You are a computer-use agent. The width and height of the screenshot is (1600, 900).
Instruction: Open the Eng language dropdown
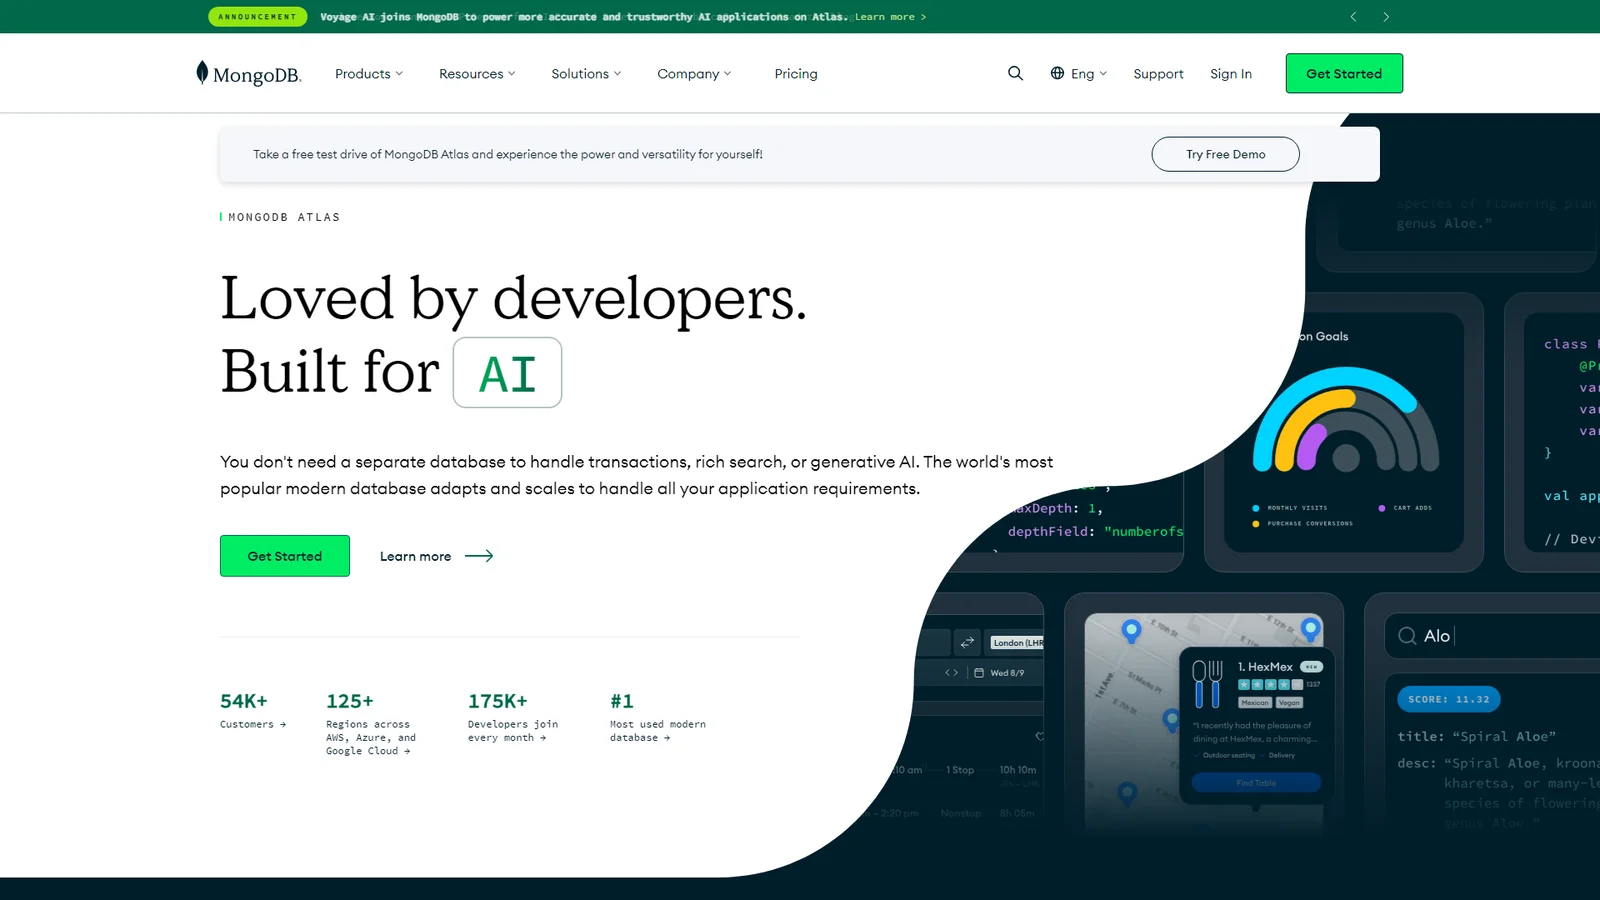tap(1079, 73)
